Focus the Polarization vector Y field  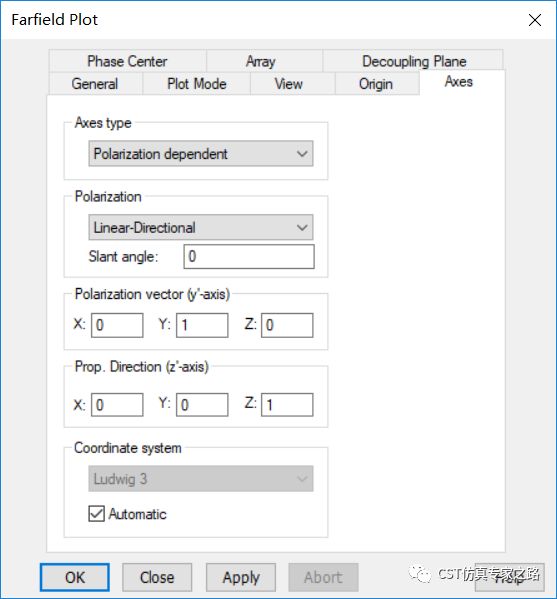[202, 325]
